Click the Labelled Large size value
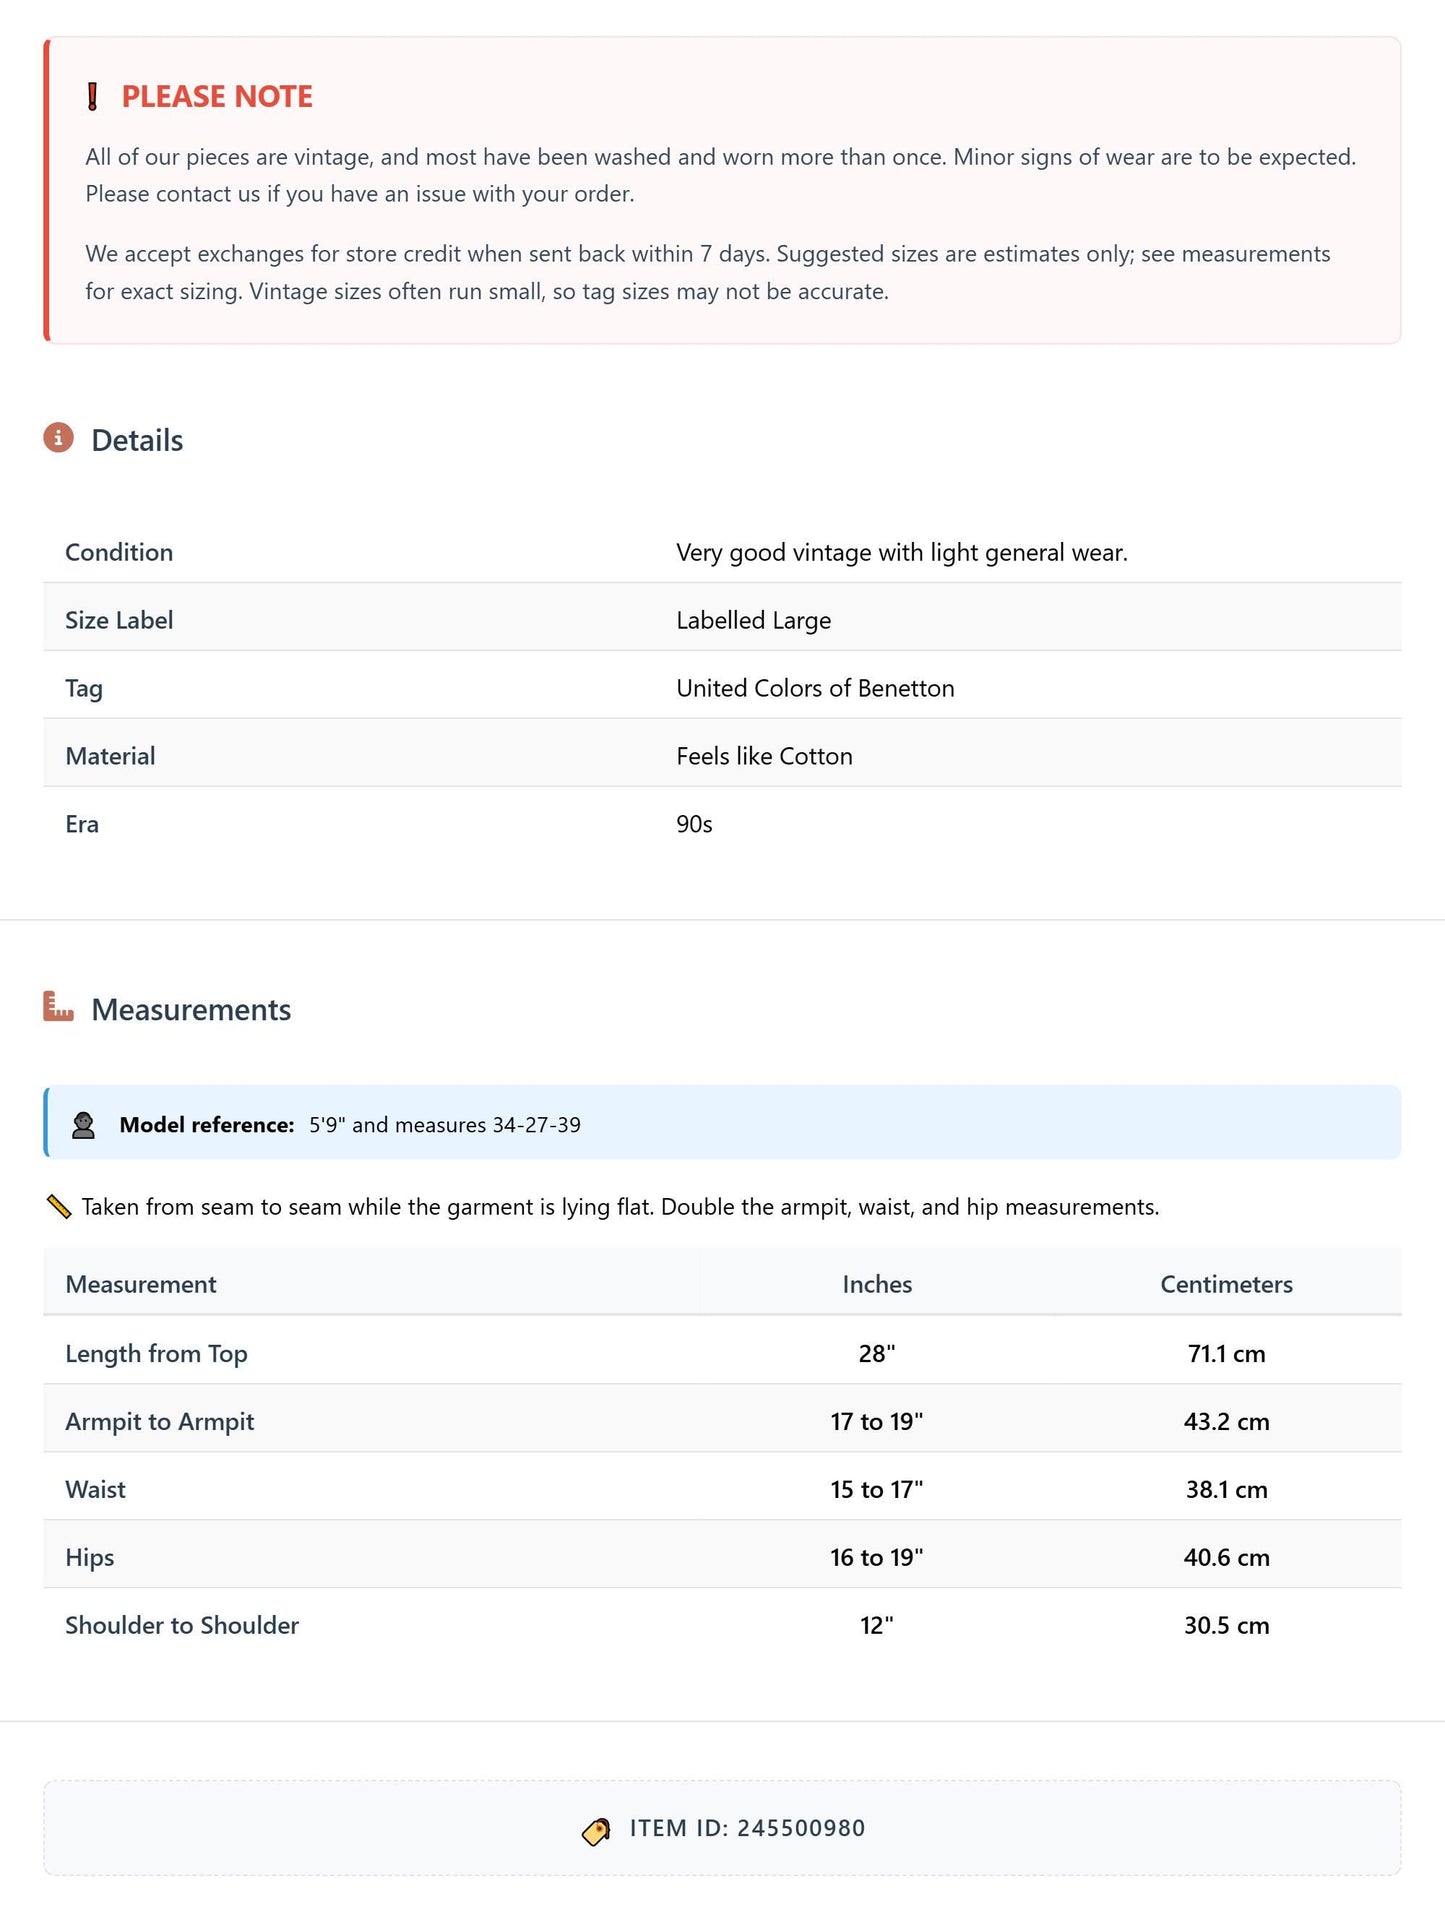This screenshot has width=1445, height=1912. (753, 620)
